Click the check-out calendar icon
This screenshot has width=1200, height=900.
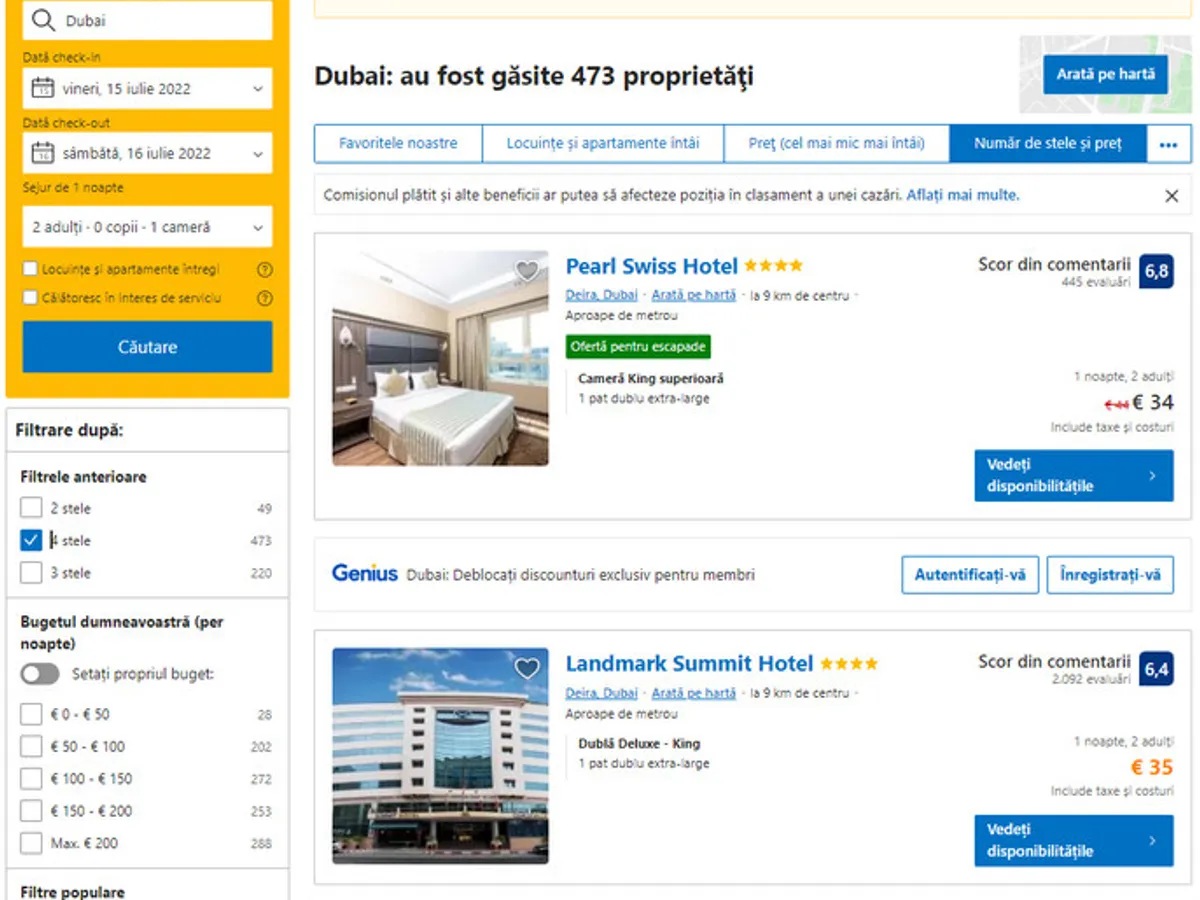43,153
